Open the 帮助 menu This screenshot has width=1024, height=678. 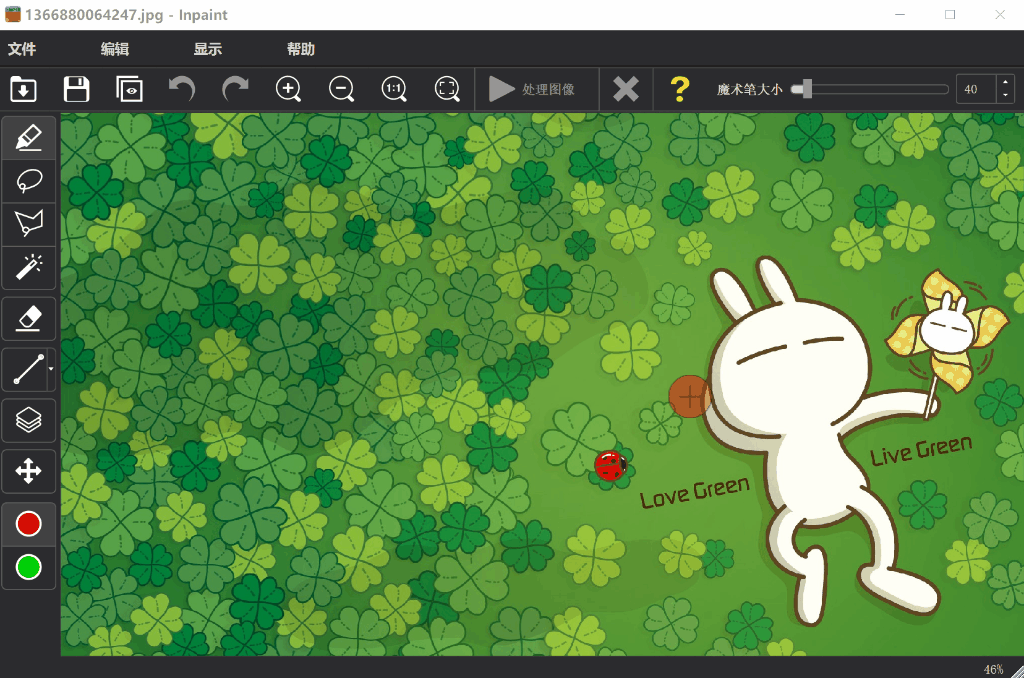pyautogui.click(x=301, y=49)
